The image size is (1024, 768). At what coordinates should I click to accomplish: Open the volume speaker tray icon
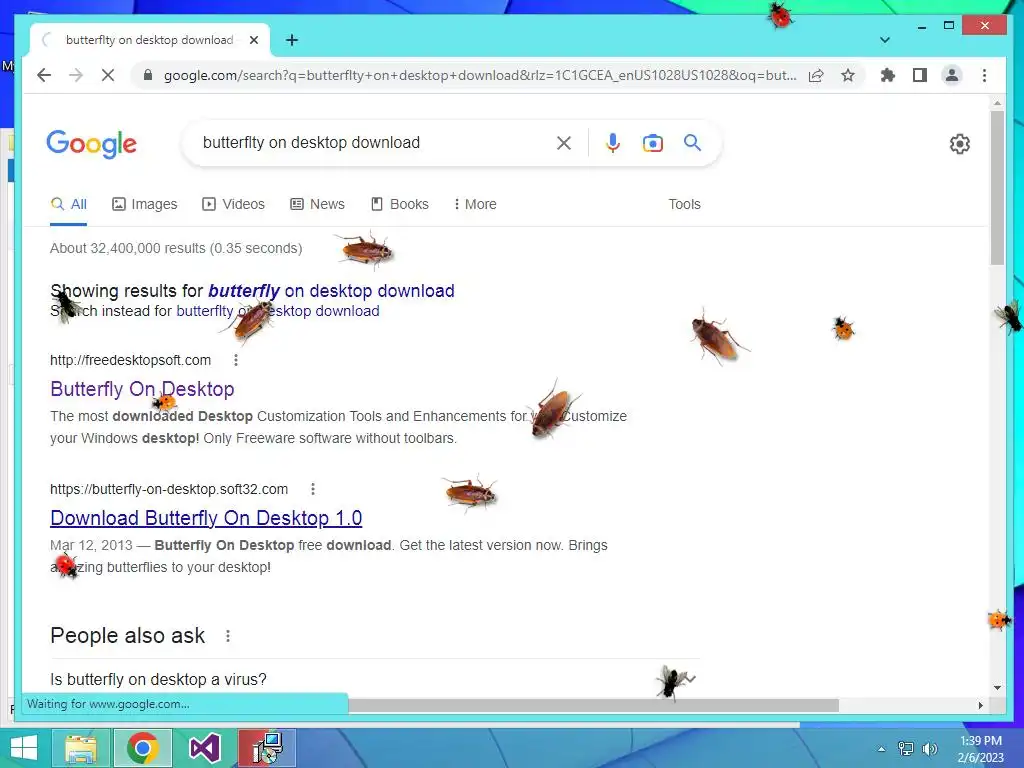click(x=929, y=749)
